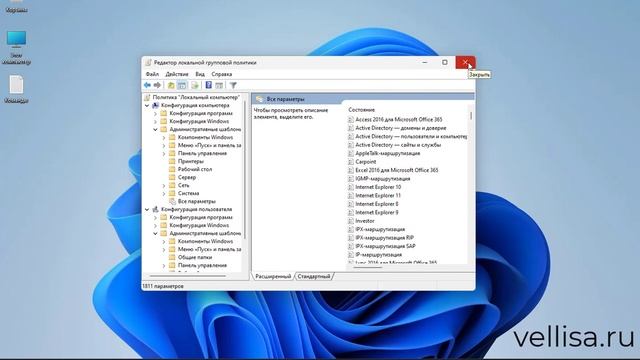
Task: Open the Справка menu
Action: tap(222, 74)
